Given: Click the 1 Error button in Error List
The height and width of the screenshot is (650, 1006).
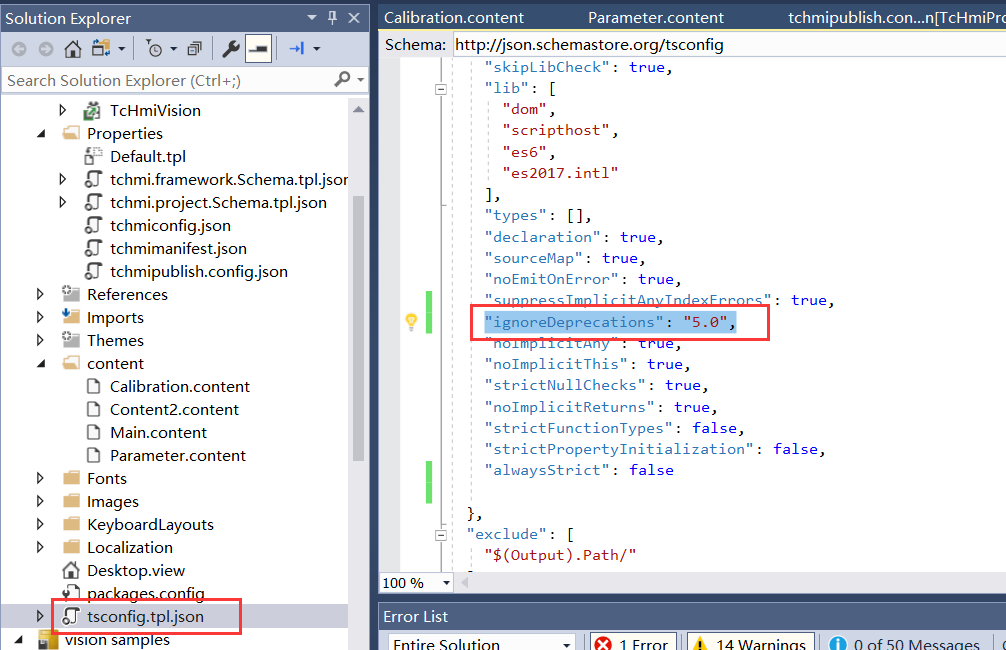Looking at the screenshot, I should 634,644.
